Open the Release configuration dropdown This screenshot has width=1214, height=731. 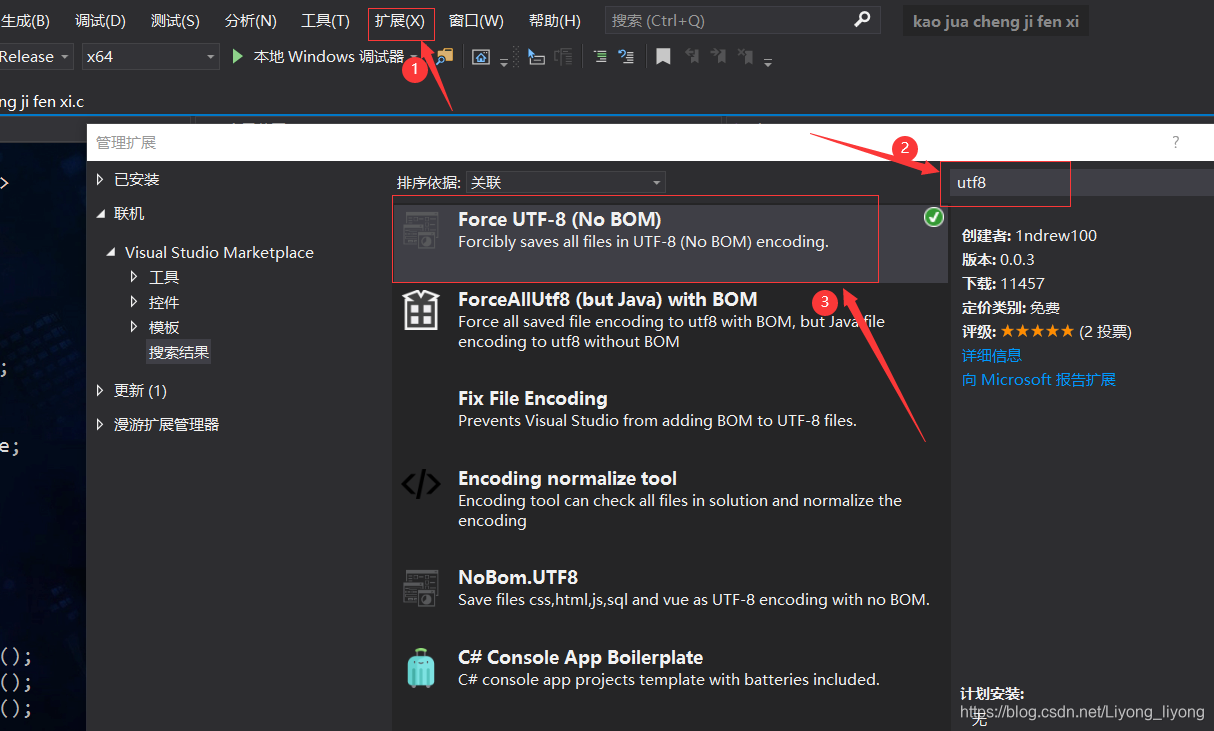(36, 57)
